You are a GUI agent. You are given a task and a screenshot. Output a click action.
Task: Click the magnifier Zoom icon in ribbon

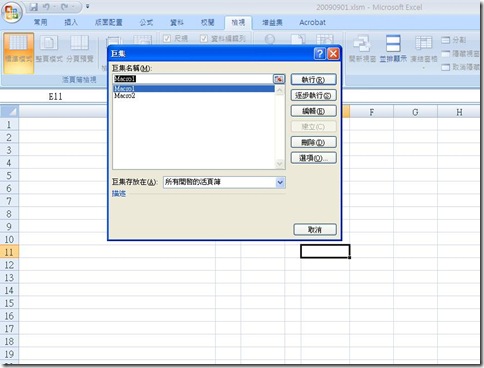coord(270,39)
